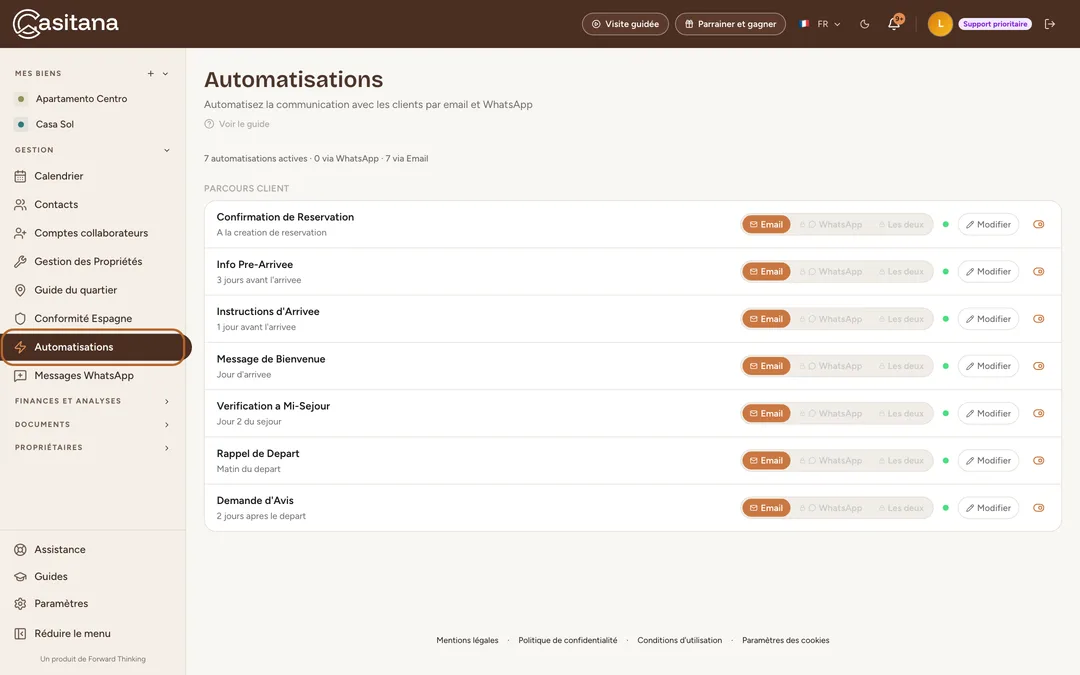Go to Contacts page
The height and width of the screenshot is (675, 1080).
pos(93,205)
